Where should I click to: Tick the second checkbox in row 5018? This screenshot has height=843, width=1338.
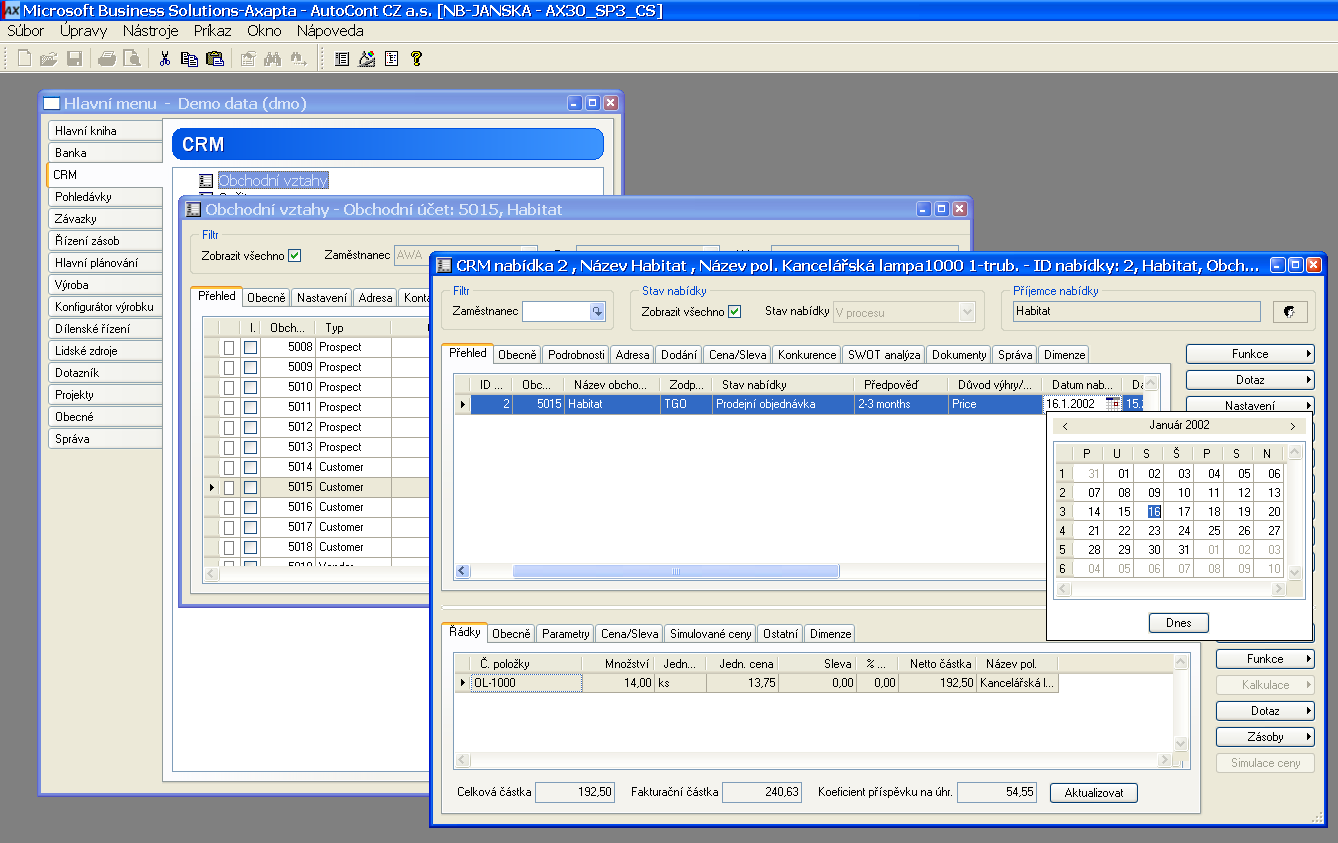(x=250, y=547)
